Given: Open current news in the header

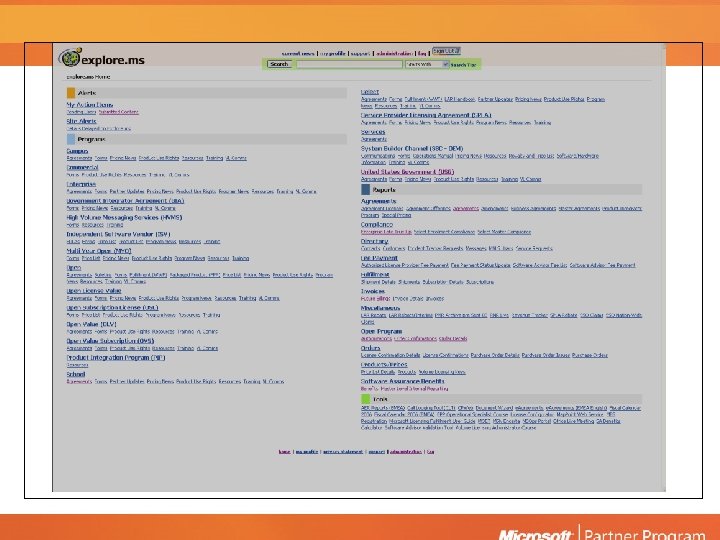Looking at the screenshot, I should (x=298, y=54).
